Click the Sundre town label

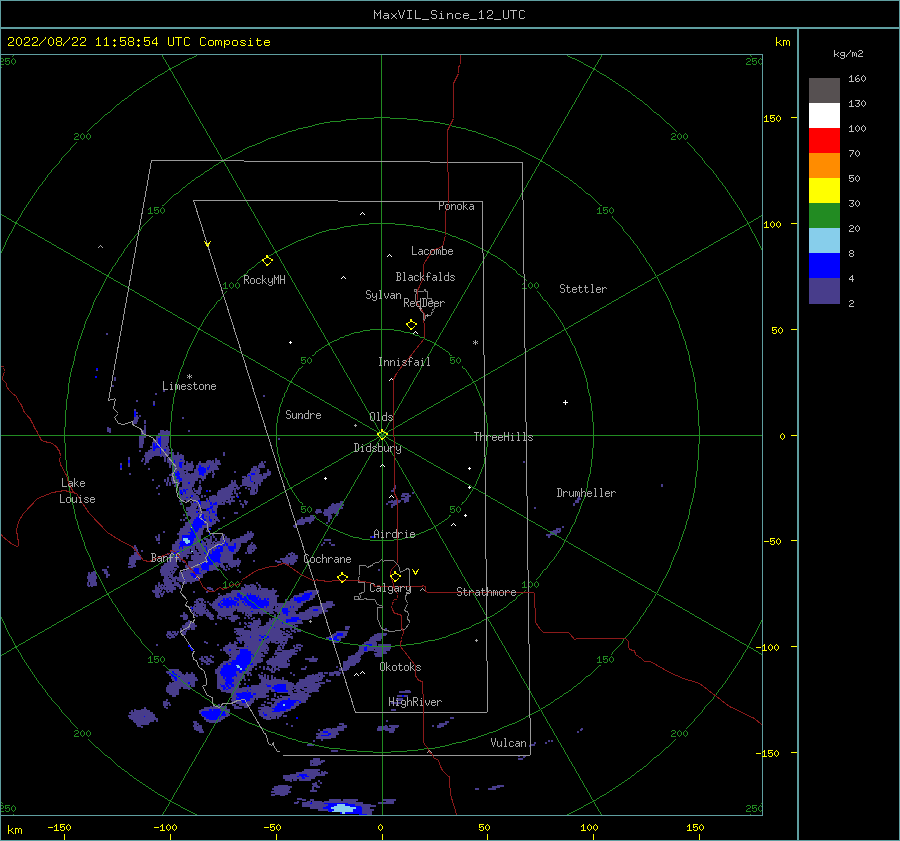[303, 414]
